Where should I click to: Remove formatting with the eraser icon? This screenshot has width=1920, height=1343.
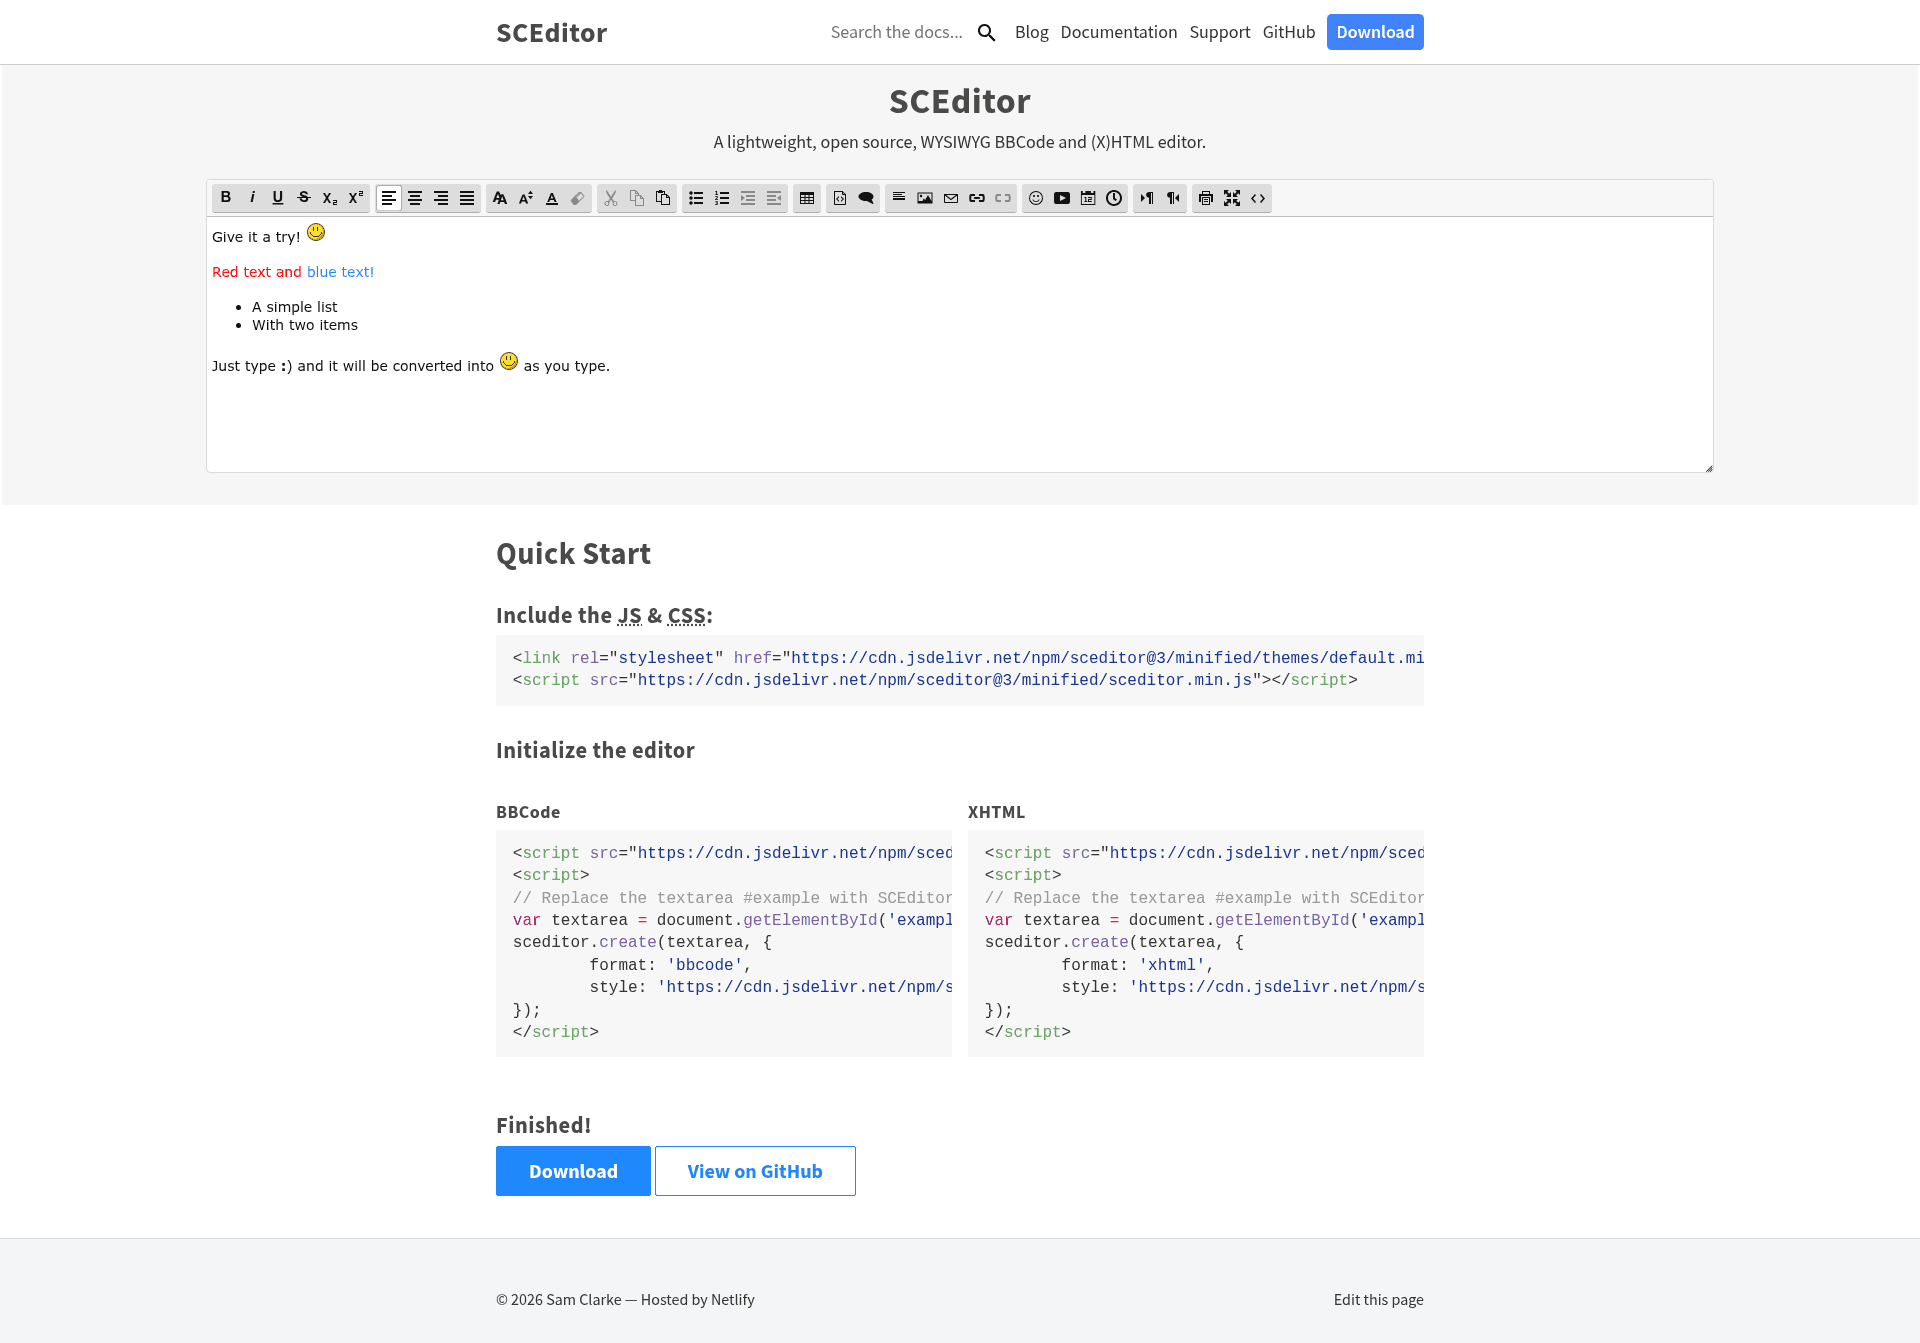(578, 198)
